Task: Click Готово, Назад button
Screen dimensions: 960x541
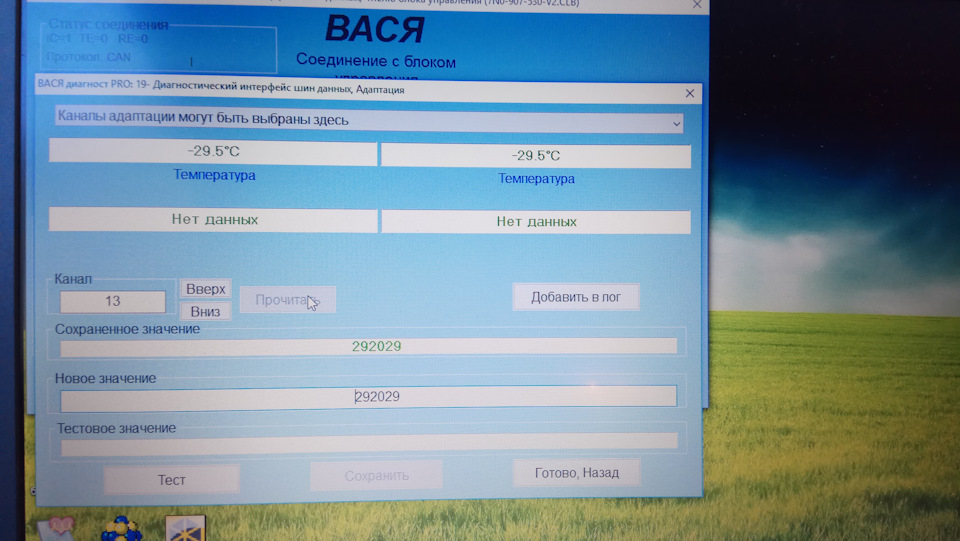Action: coord(577,472)
